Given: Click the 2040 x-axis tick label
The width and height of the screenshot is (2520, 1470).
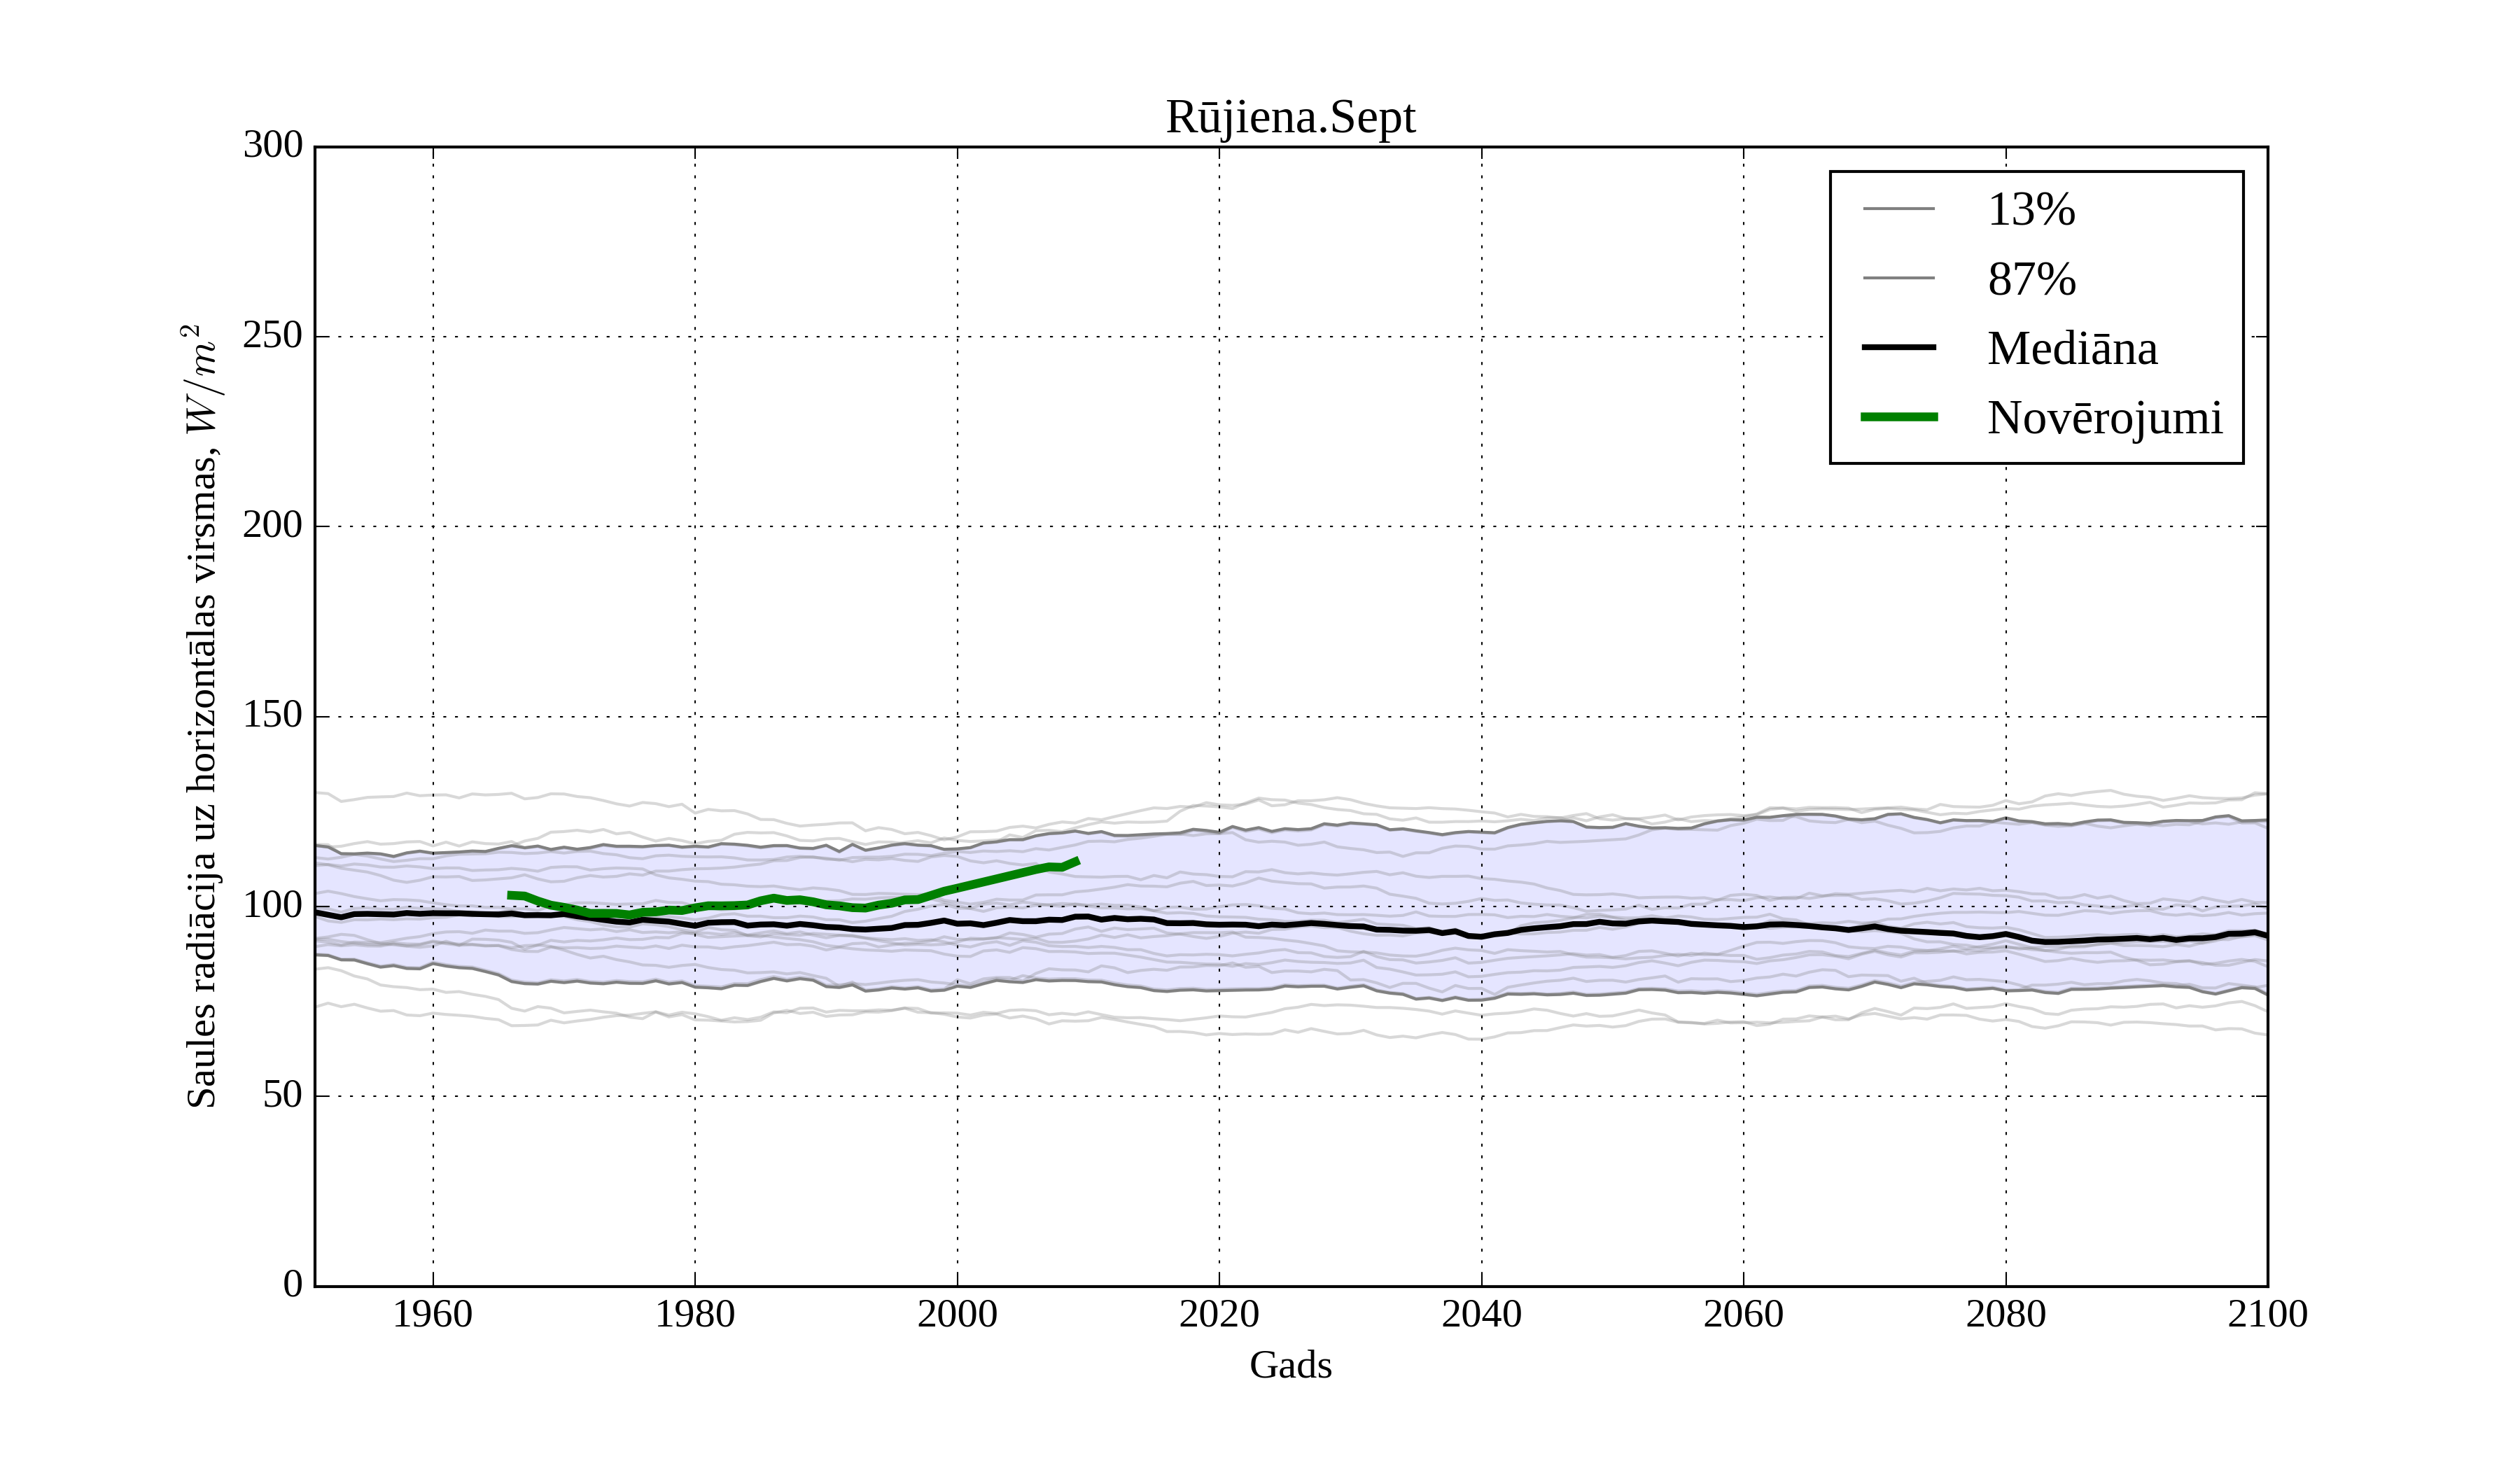Looking at the screenshot, I should point(1481,1314).
